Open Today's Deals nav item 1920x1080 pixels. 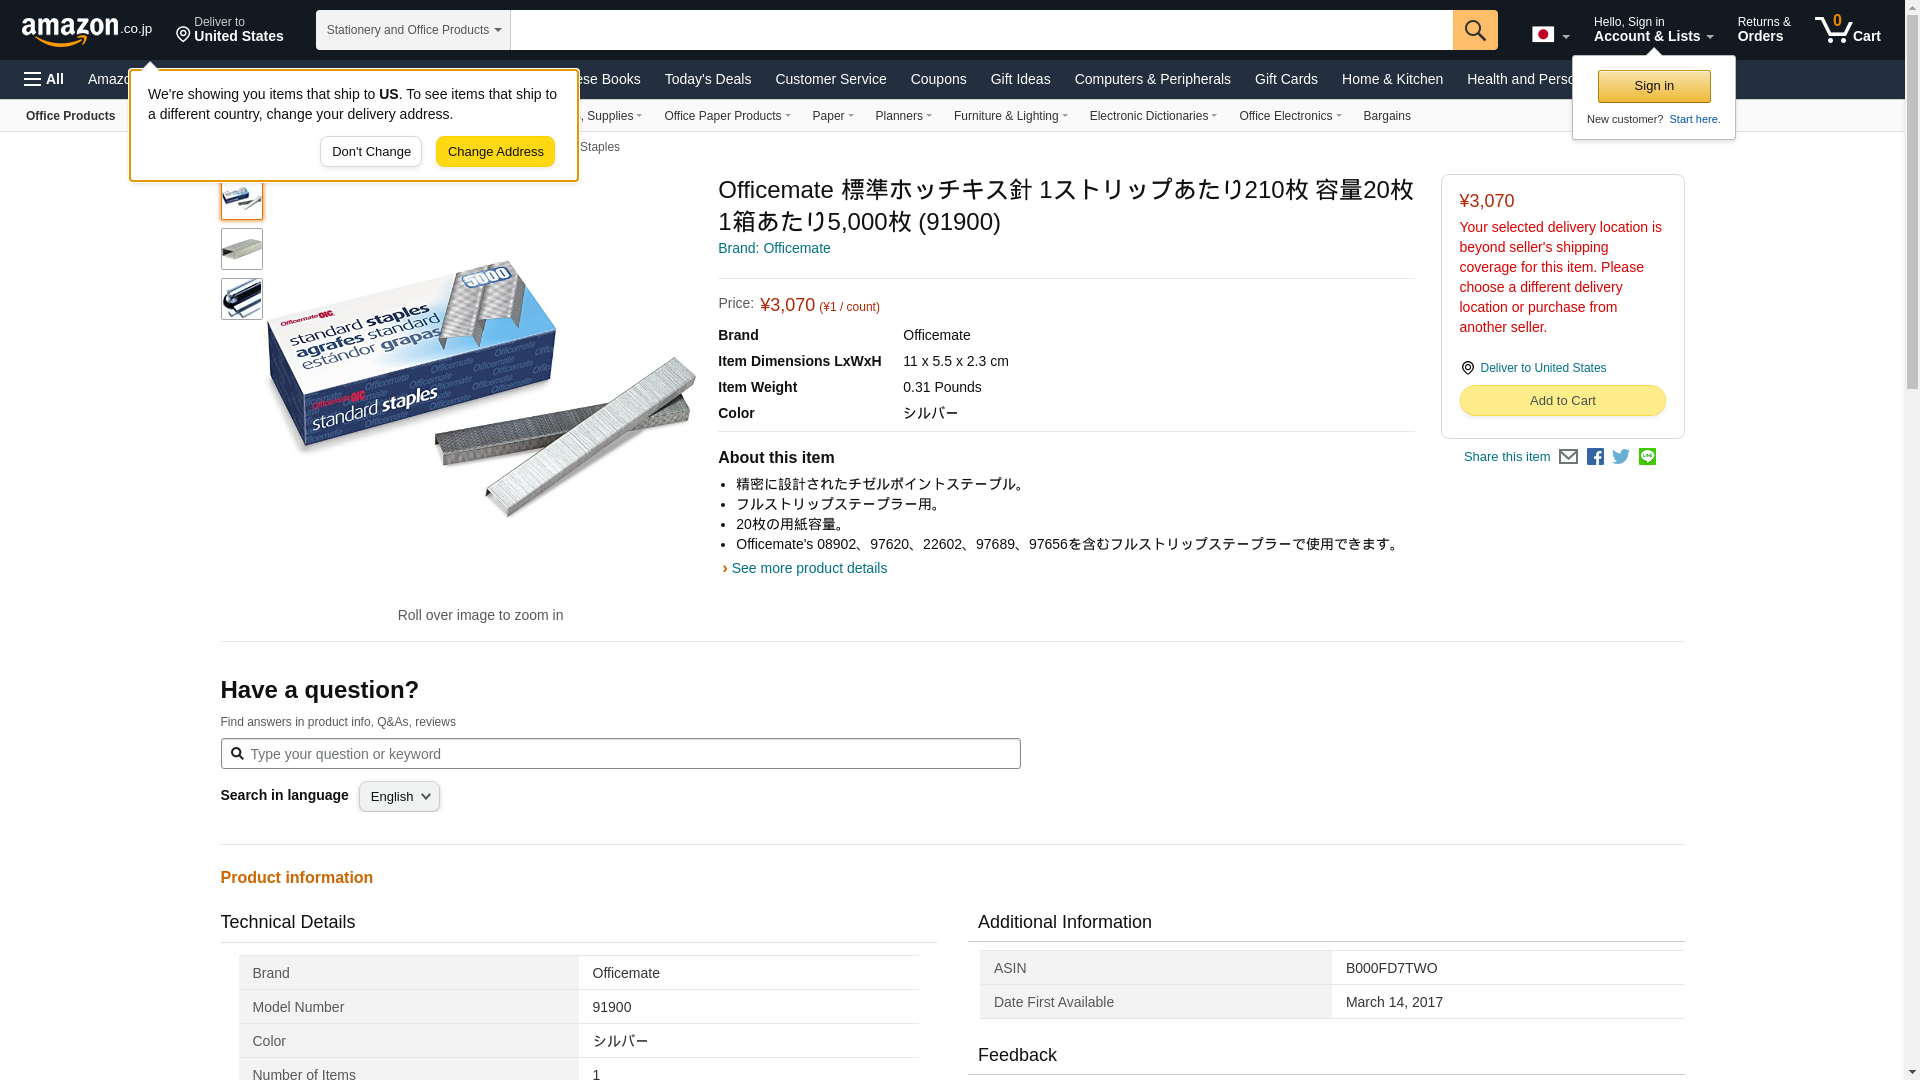707,79
